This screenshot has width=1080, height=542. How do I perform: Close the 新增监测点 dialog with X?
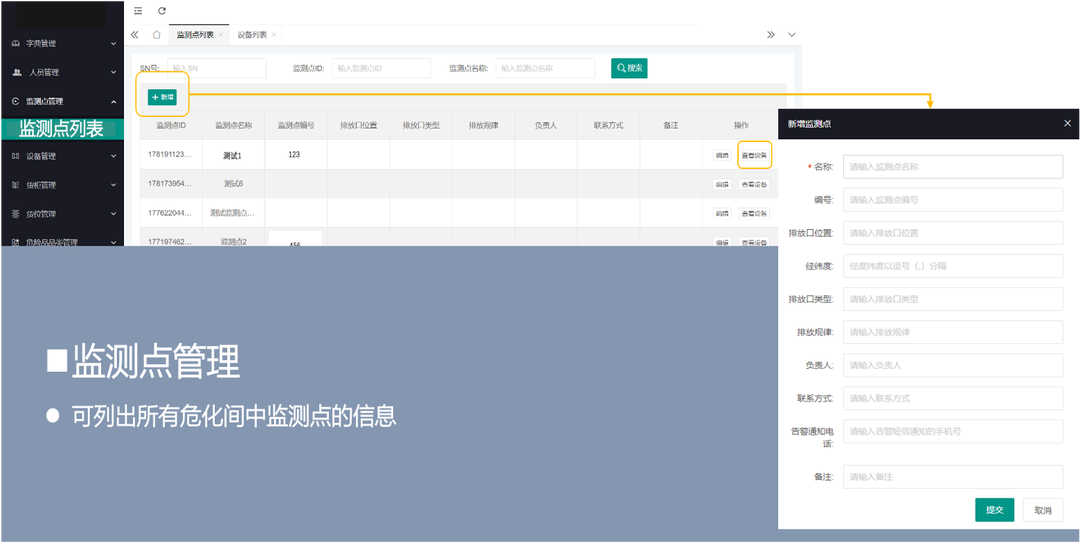click(x=1067, y=123)
